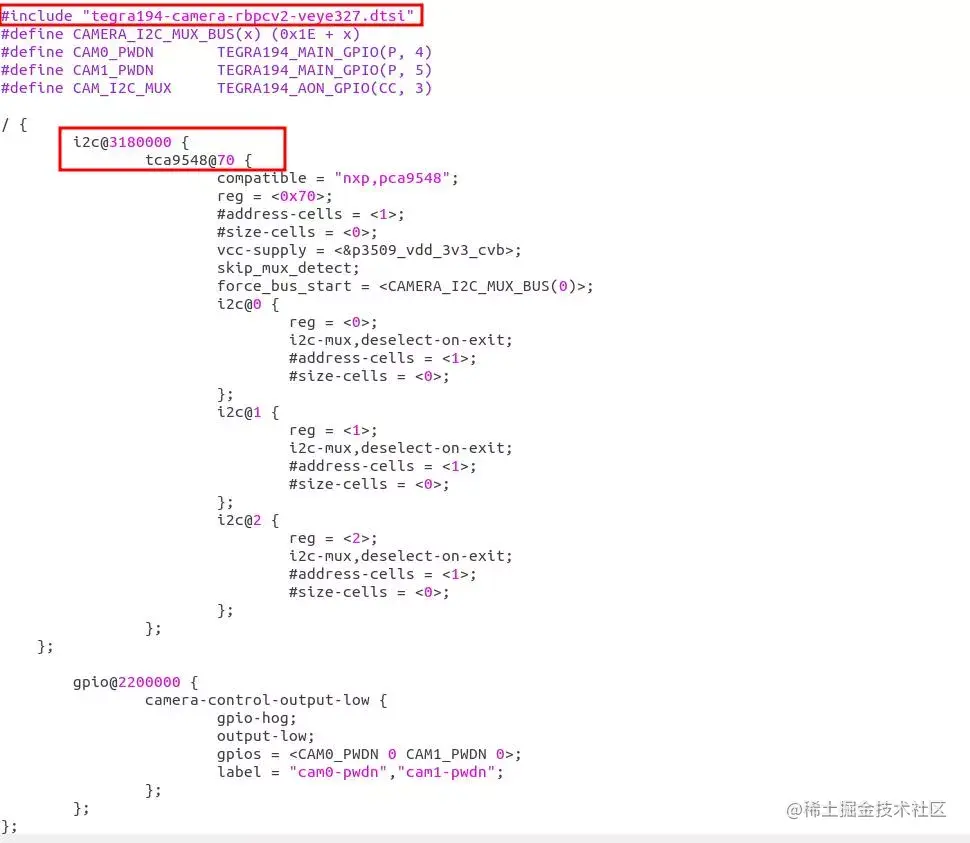Click the reg = <0x70> line
This screenshot has height=843, width=970.
(x=274, y=196)
